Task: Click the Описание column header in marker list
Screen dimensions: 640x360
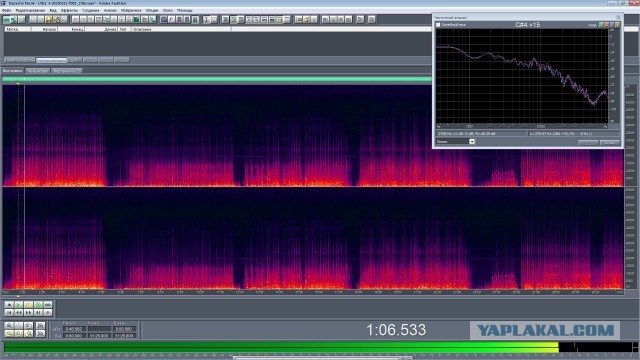Action: pos(181,29)
